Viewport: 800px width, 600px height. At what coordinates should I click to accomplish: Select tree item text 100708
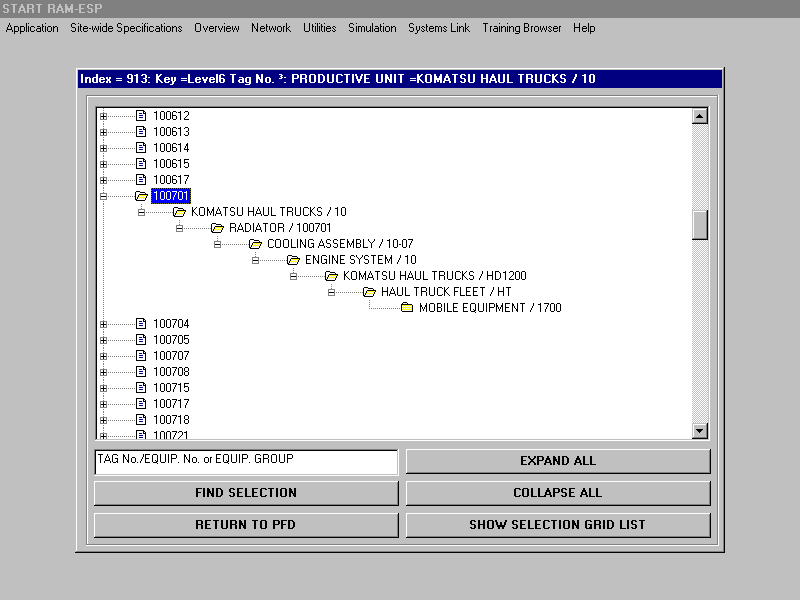[x=171, y=372]
